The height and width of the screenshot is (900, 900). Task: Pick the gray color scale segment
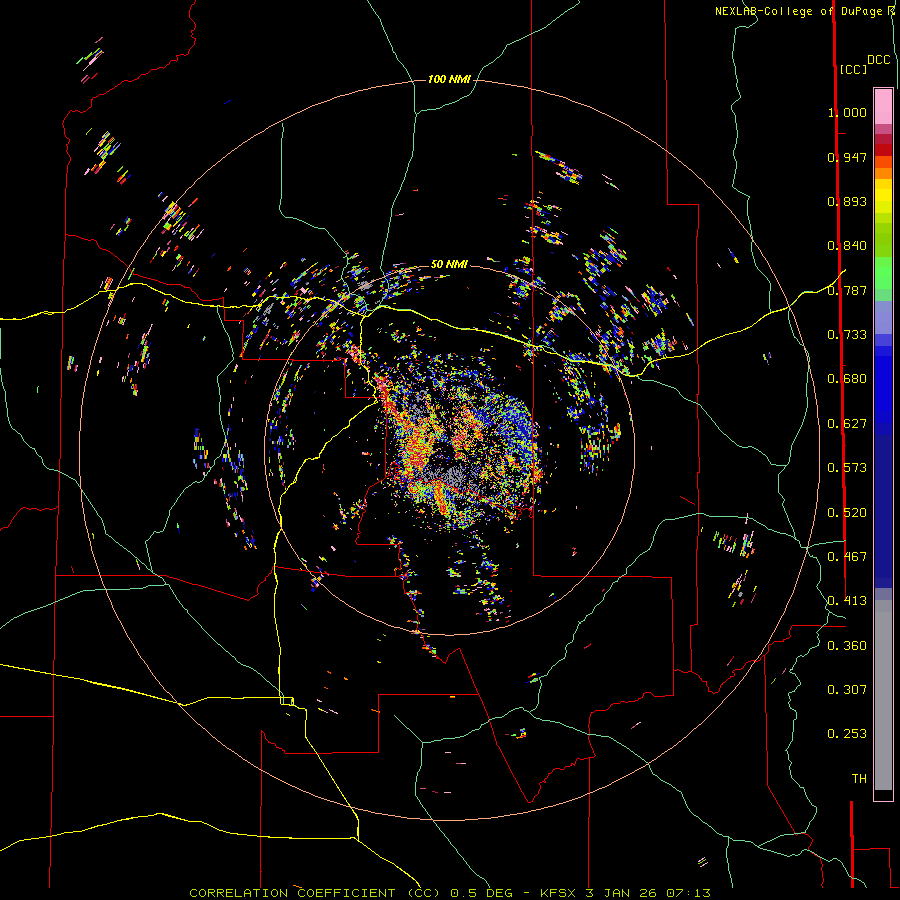[x=883, y=695]
